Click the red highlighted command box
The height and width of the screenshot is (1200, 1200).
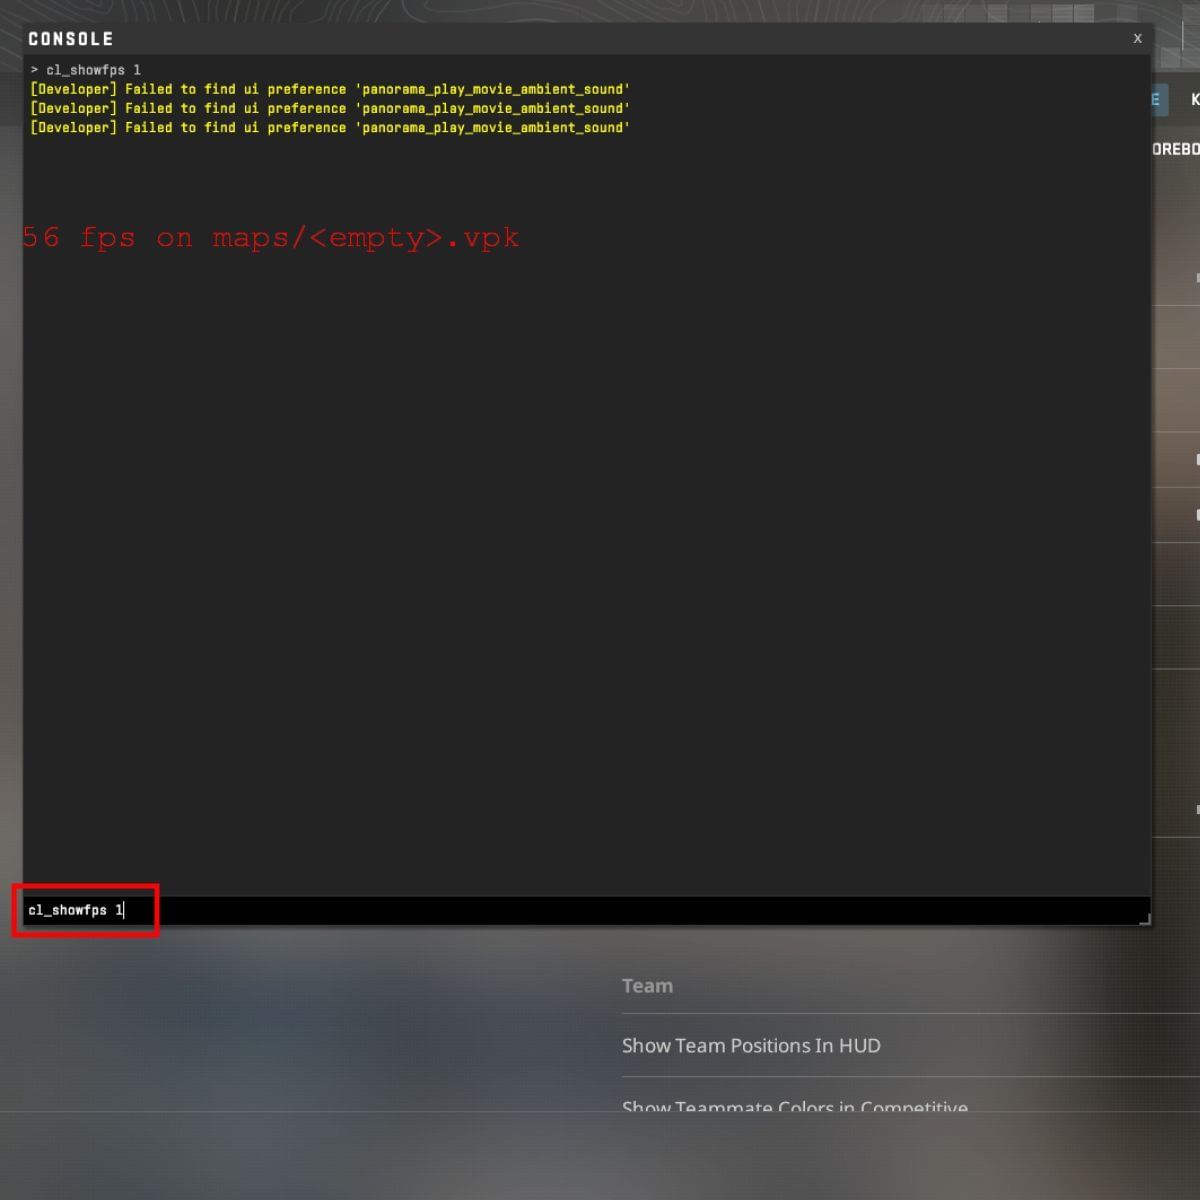click(x=85, y=910)
